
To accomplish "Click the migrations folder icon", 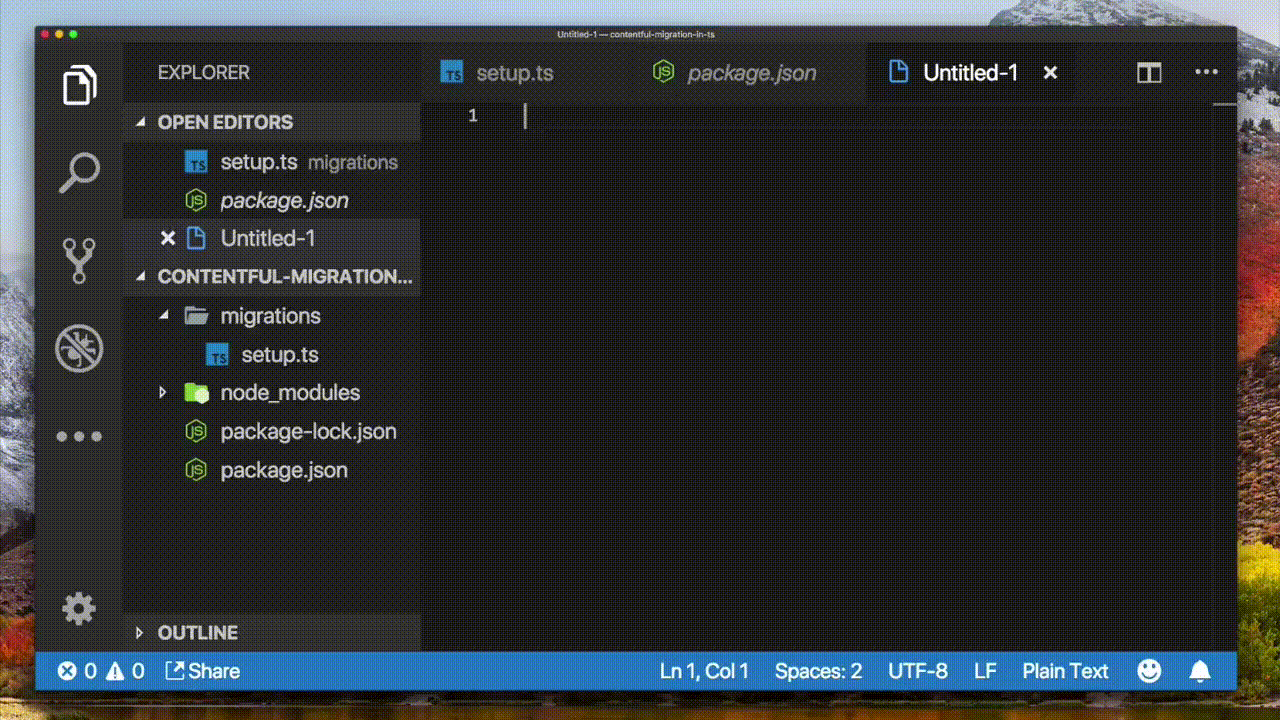I will [x=196, y=316].
